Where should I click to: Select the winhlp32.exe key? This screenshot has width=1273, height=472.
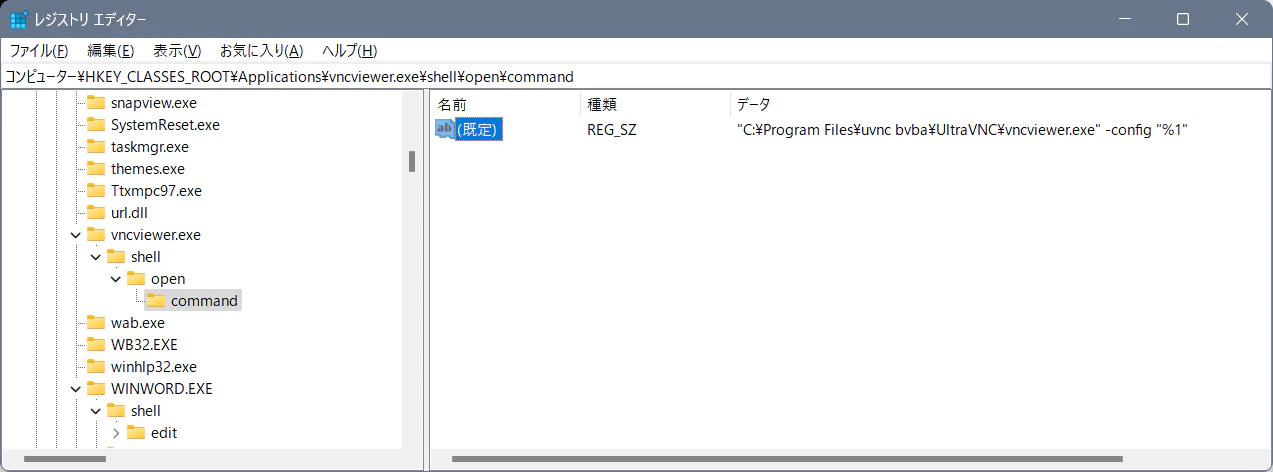coord(153,367)
